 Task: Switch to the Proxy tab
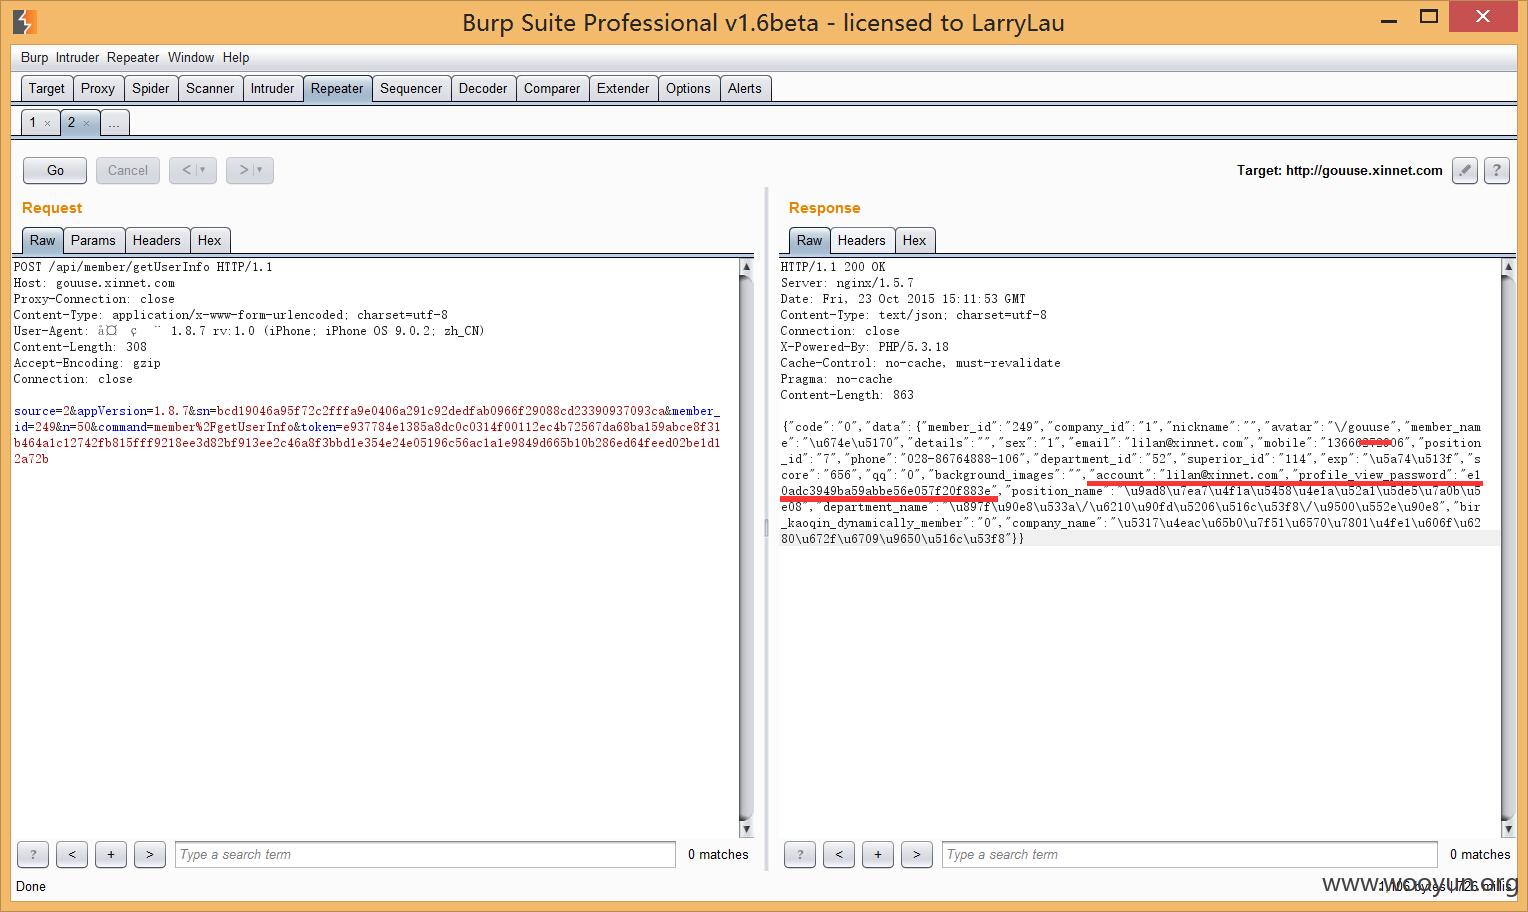[98, 88]
